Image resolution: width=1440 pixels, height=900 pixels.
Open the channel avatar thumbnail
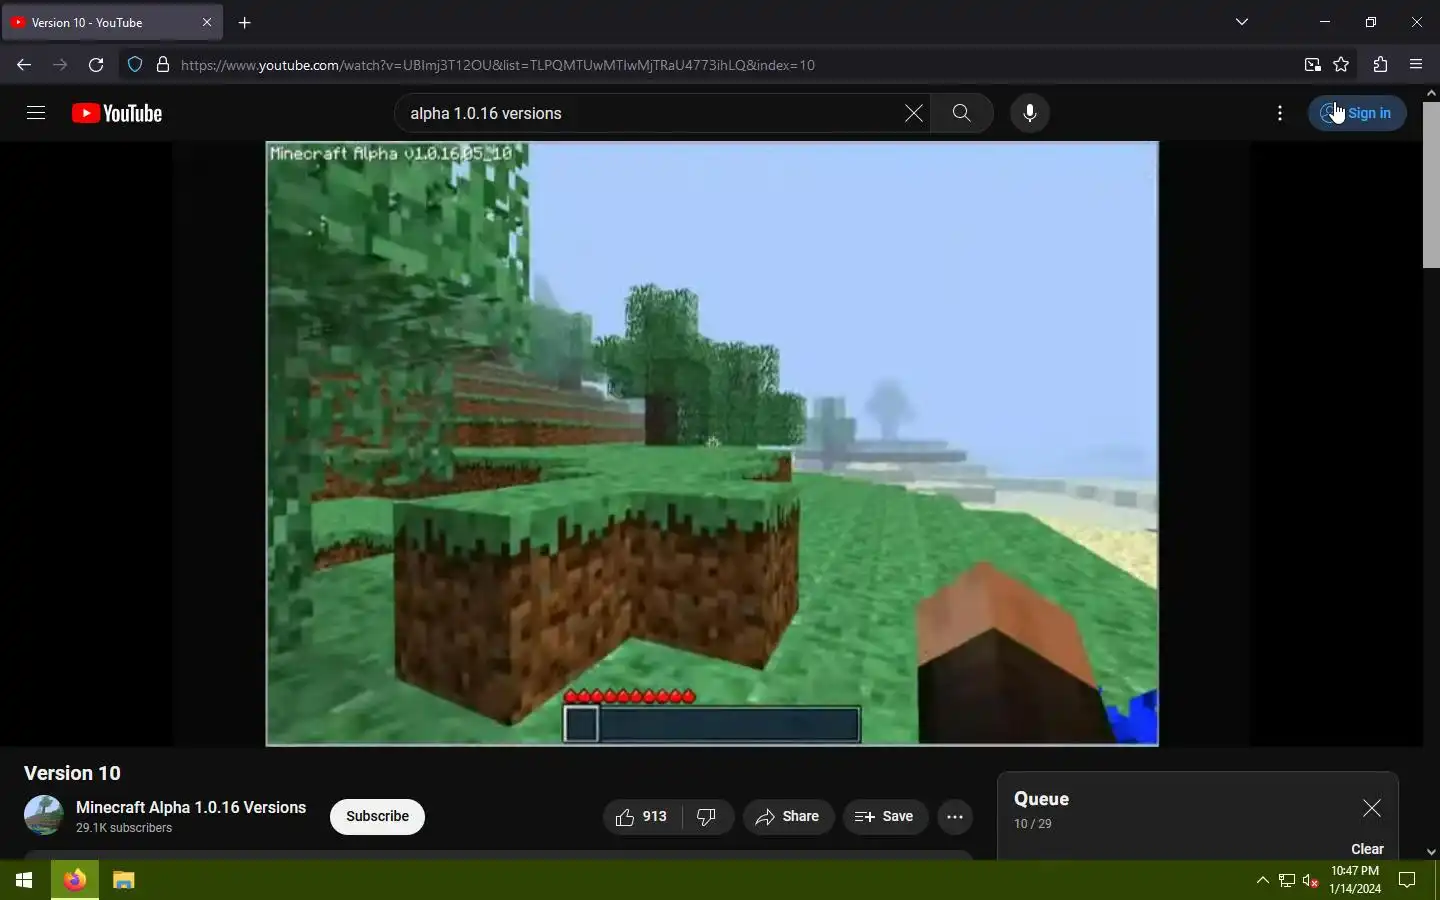click(44, 815)
